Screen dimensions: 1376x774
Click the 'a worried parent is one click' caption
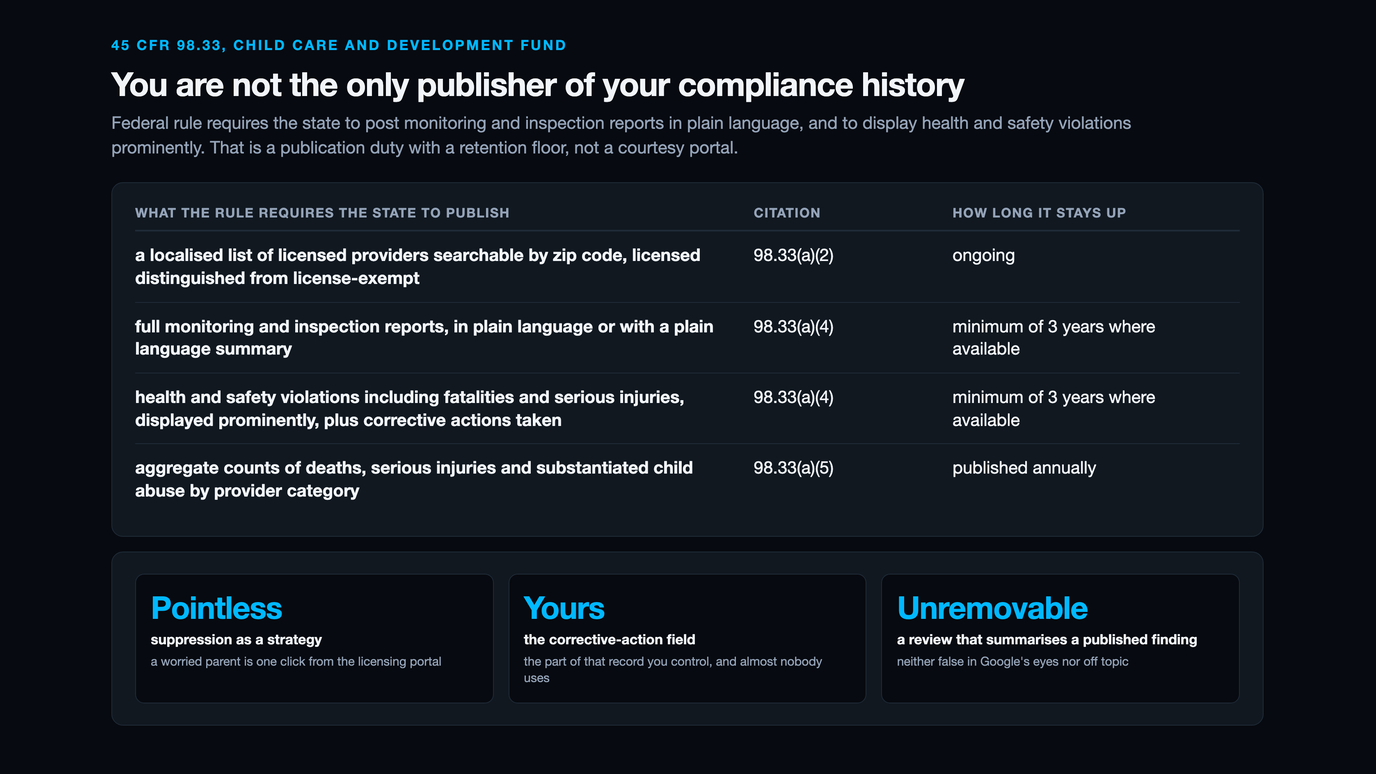pos(296,661)
